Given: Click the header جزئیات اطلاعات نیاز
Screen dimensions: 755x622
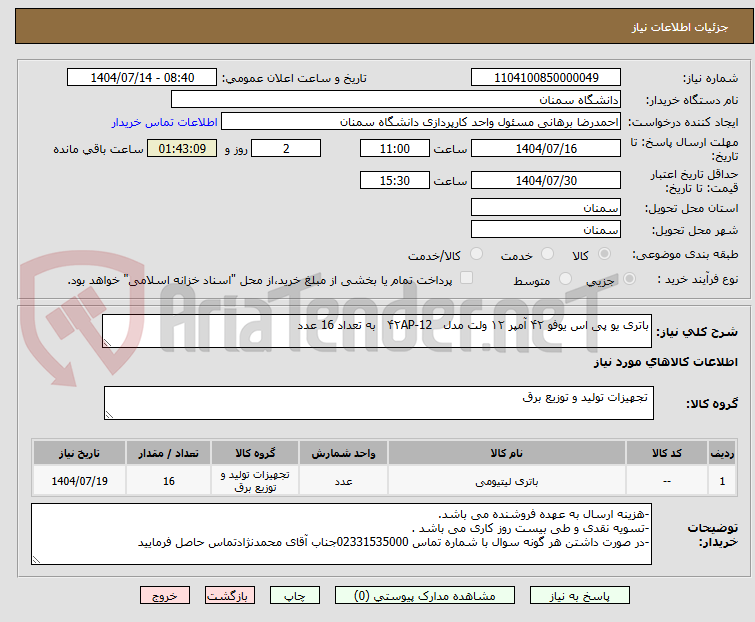Looking at the screenshot, I should pyautogui.click(x=679, y=27).
